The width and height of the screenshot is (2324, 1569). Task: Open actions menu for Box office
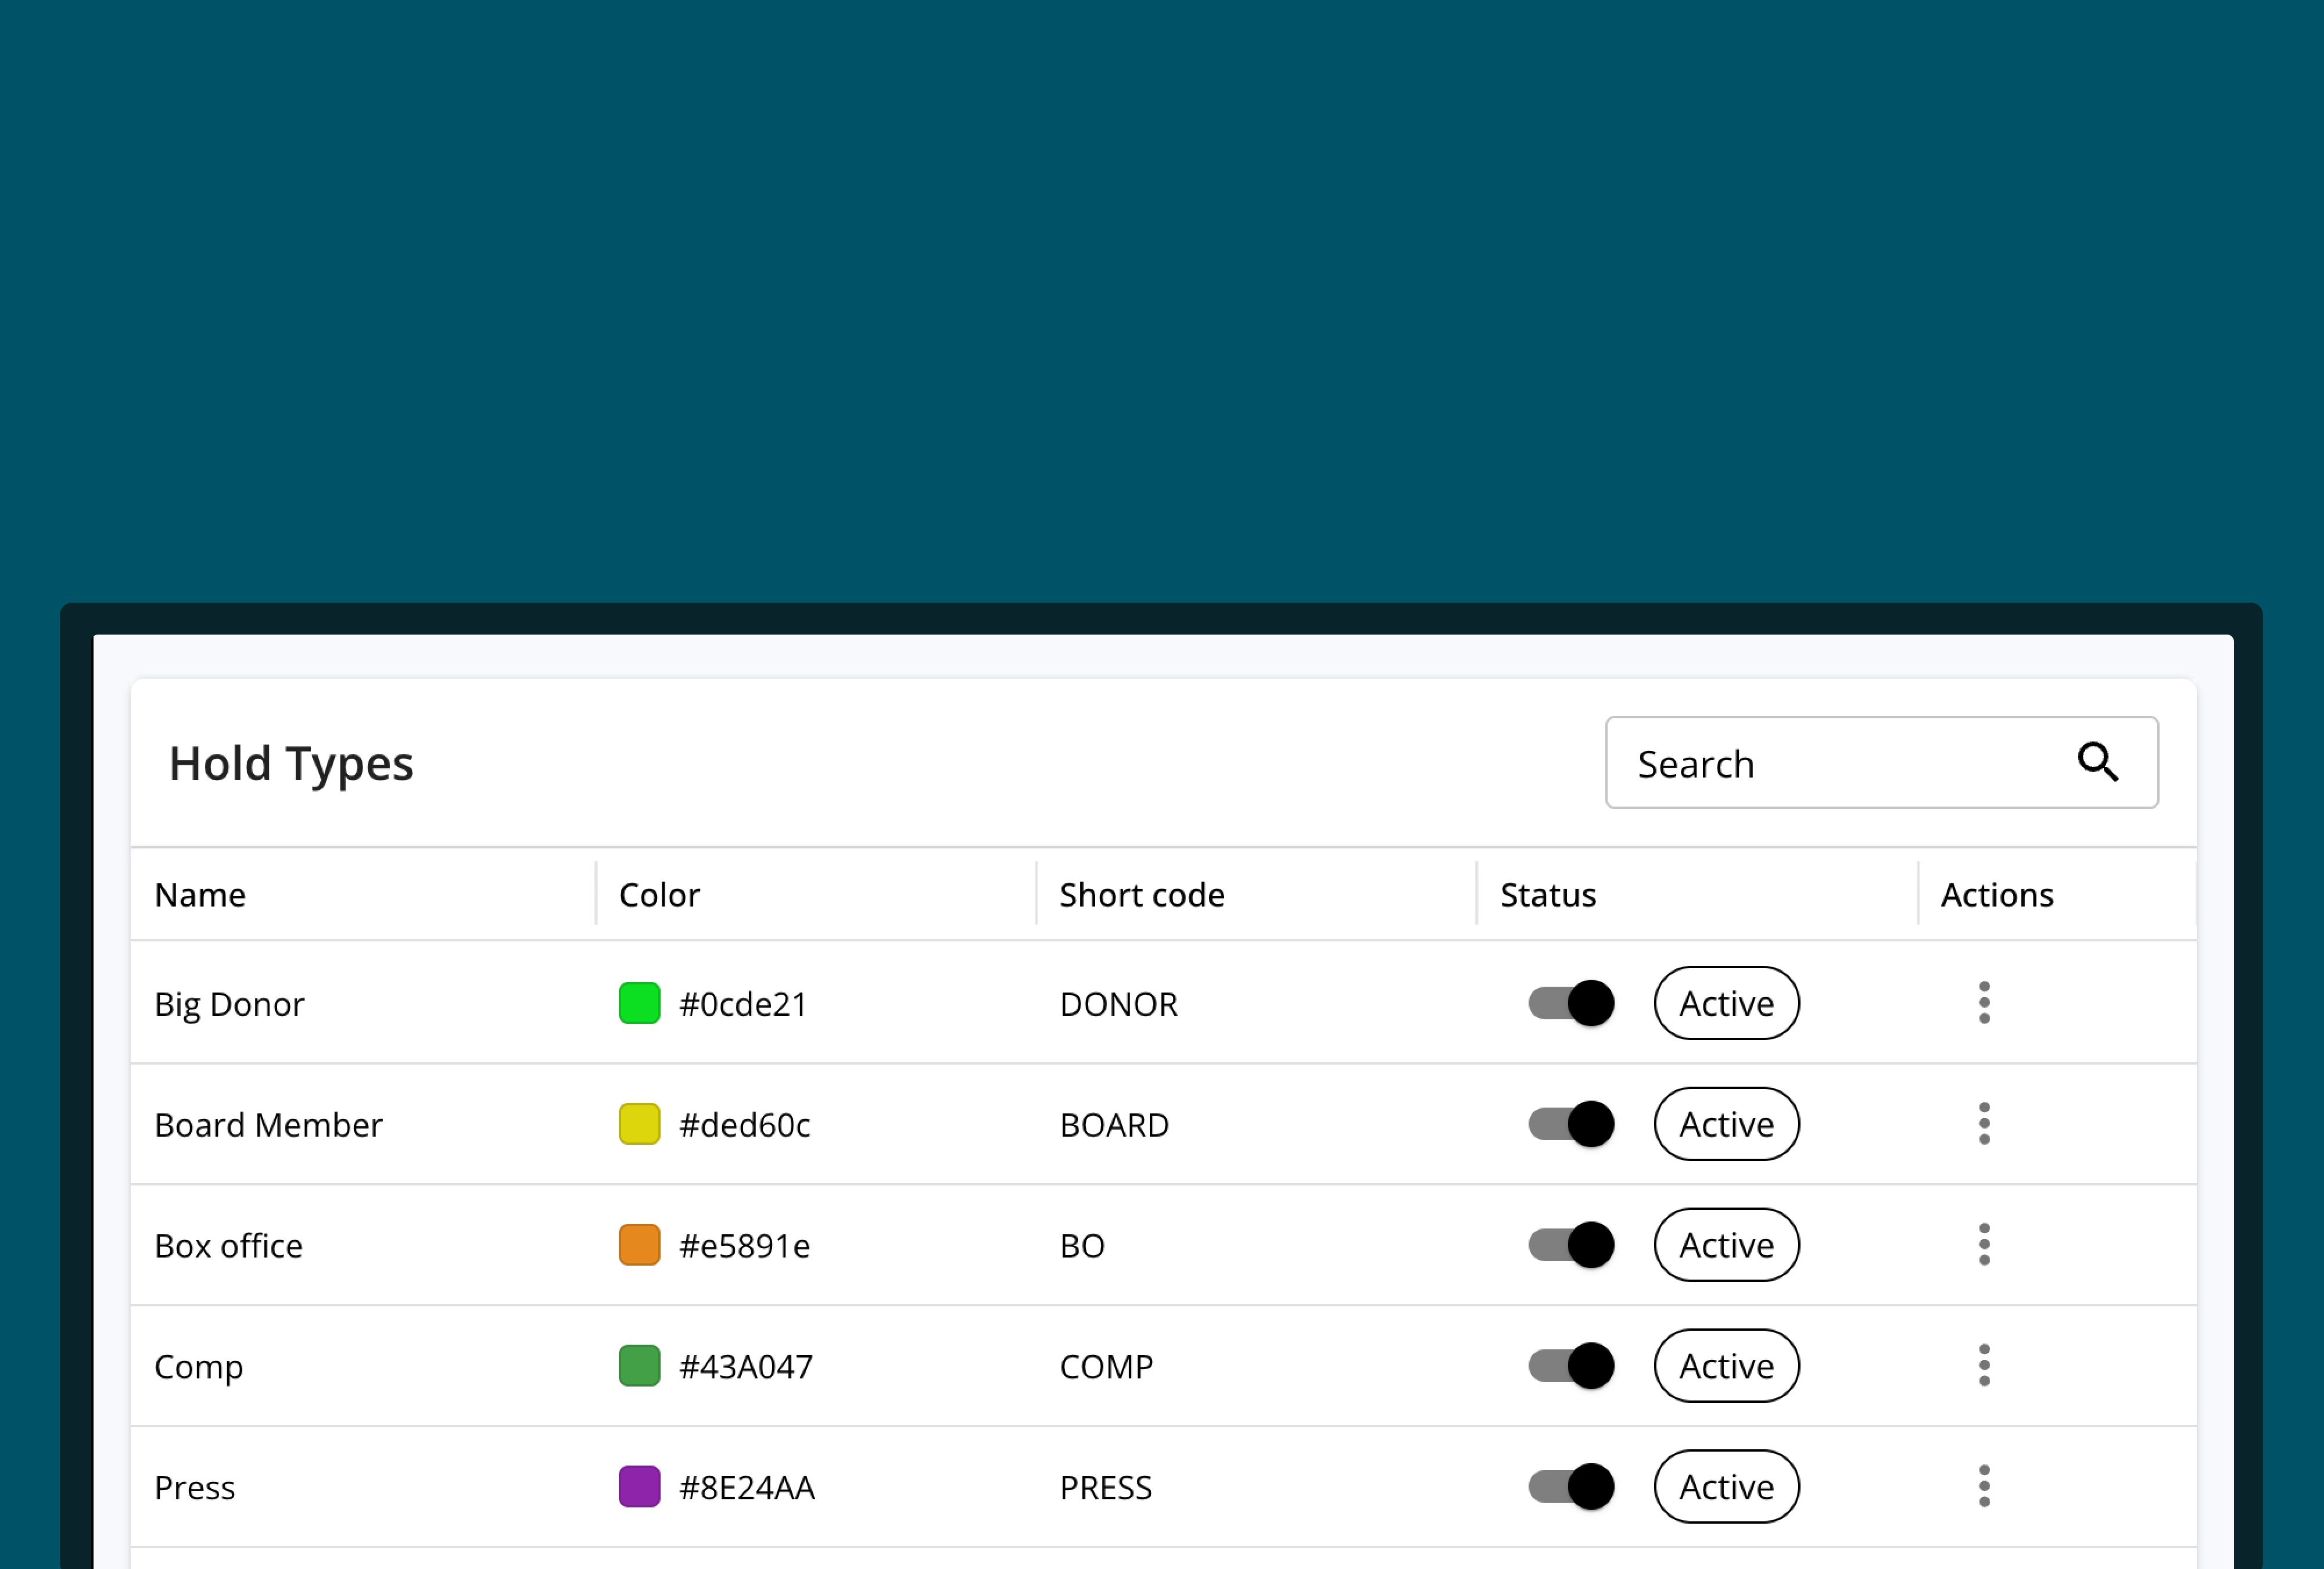1984,1245
